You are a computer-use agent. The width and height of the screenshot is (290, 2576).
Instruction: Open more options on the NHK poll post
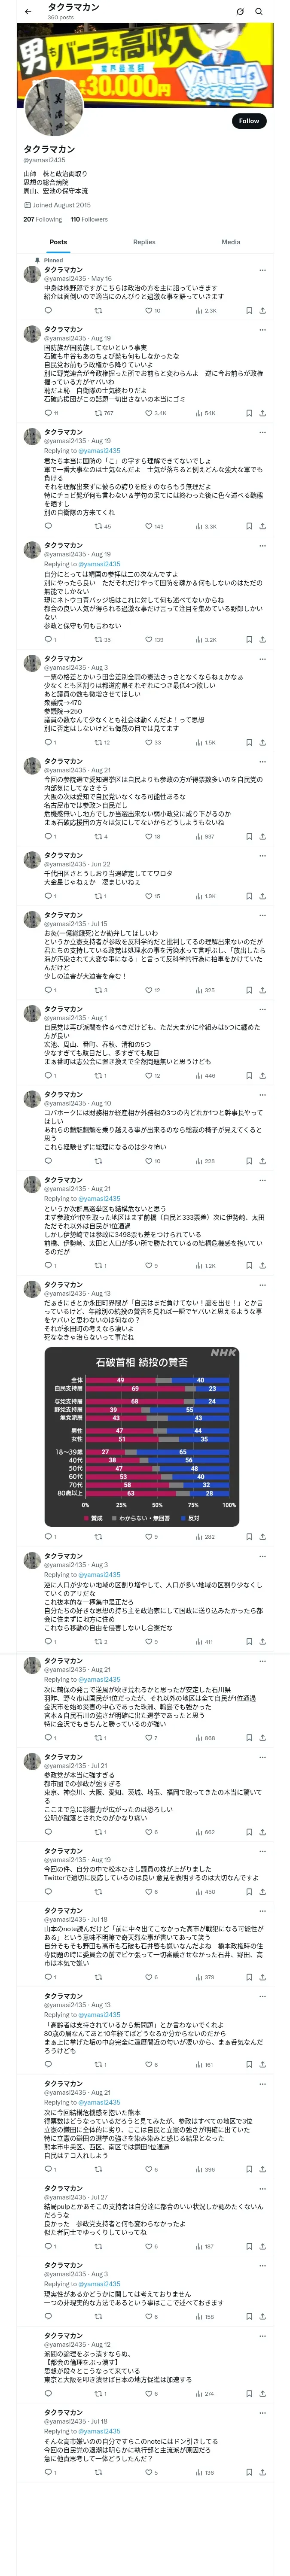(x=263, y=1285)
